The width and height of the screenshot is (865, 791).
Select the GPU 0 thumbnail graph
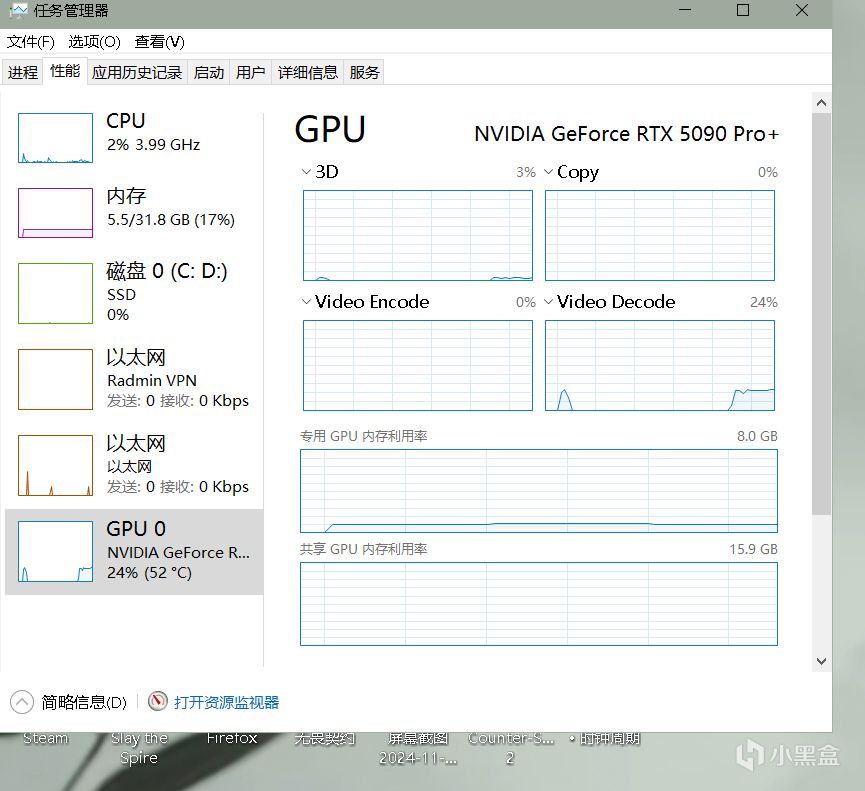[x=55, y=552]
